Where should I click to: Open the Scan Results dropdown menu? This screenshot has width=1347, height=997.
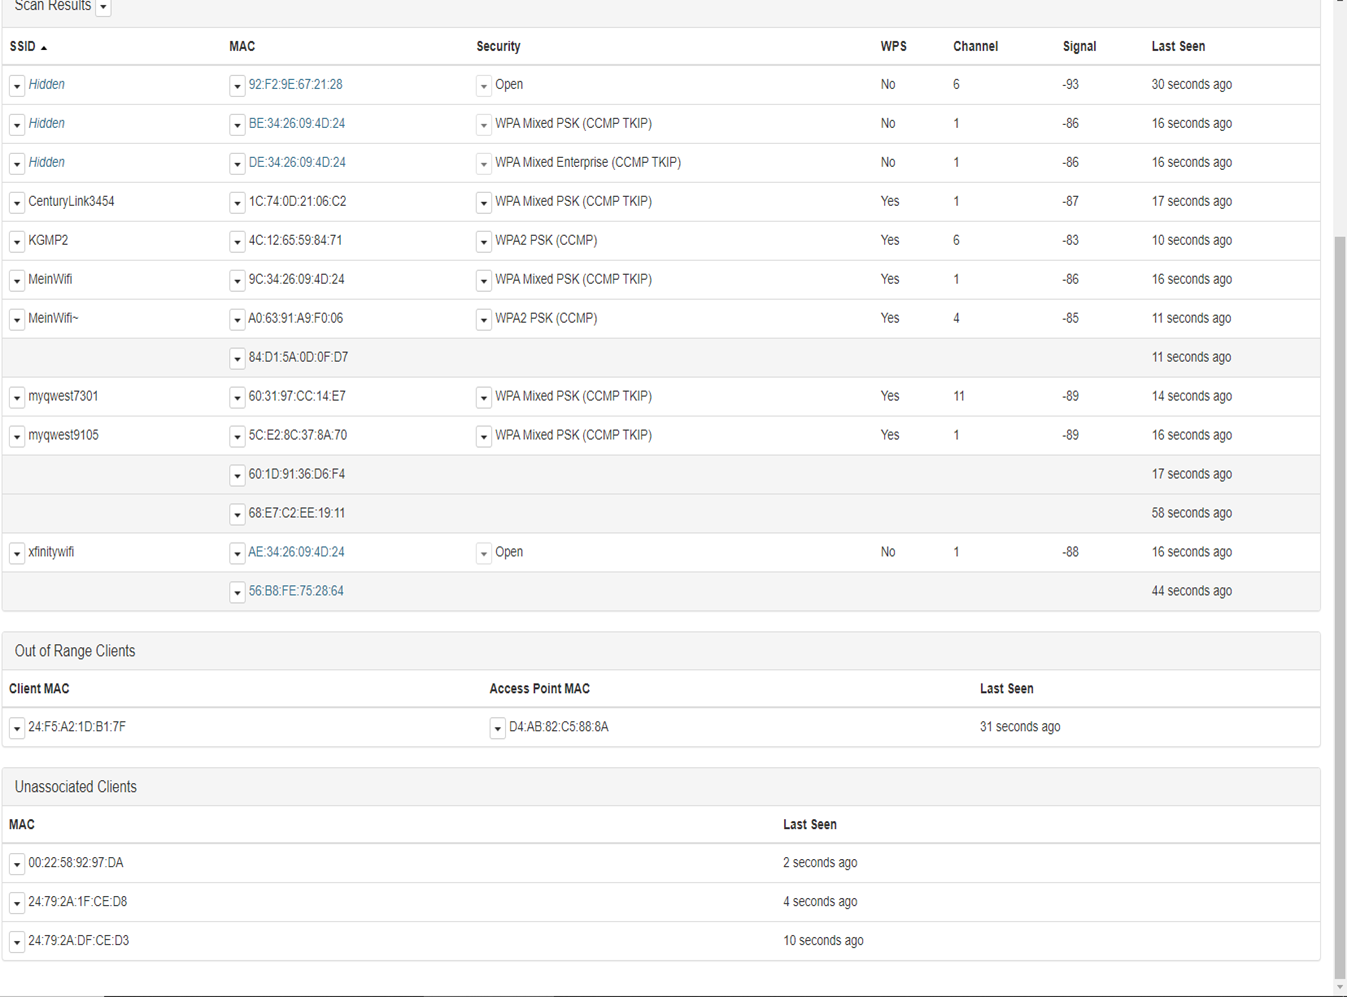click(x=103, y=7)
